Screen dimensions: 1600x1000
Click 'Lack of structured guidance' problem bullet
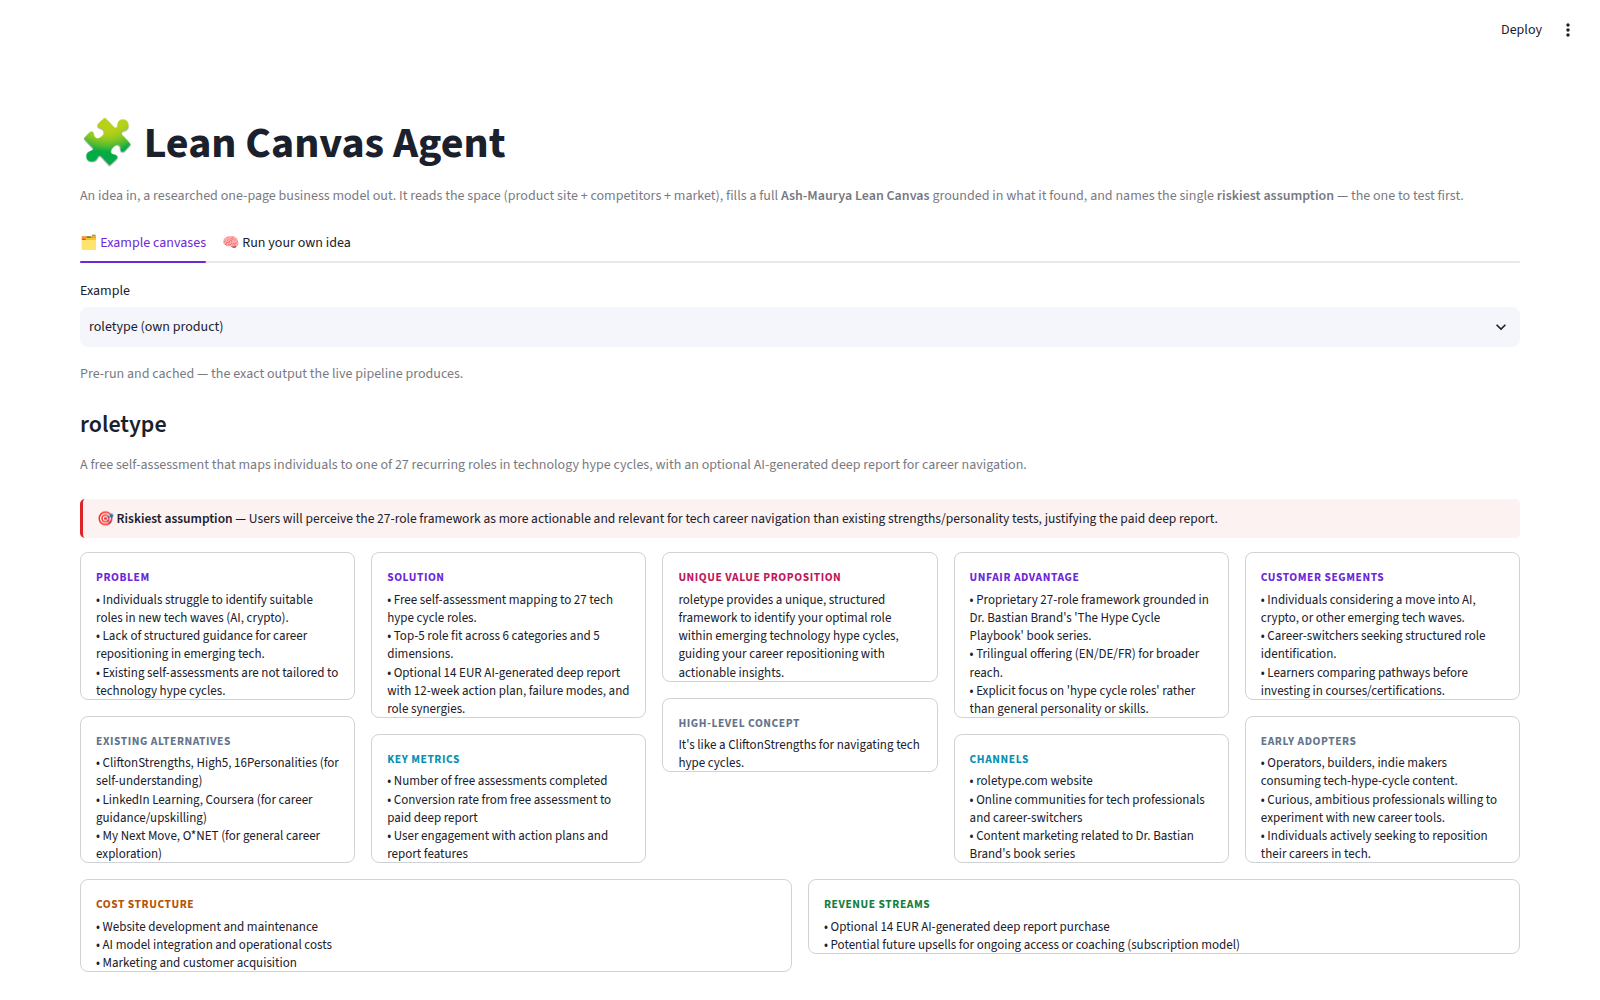click(x=201, y=645)
